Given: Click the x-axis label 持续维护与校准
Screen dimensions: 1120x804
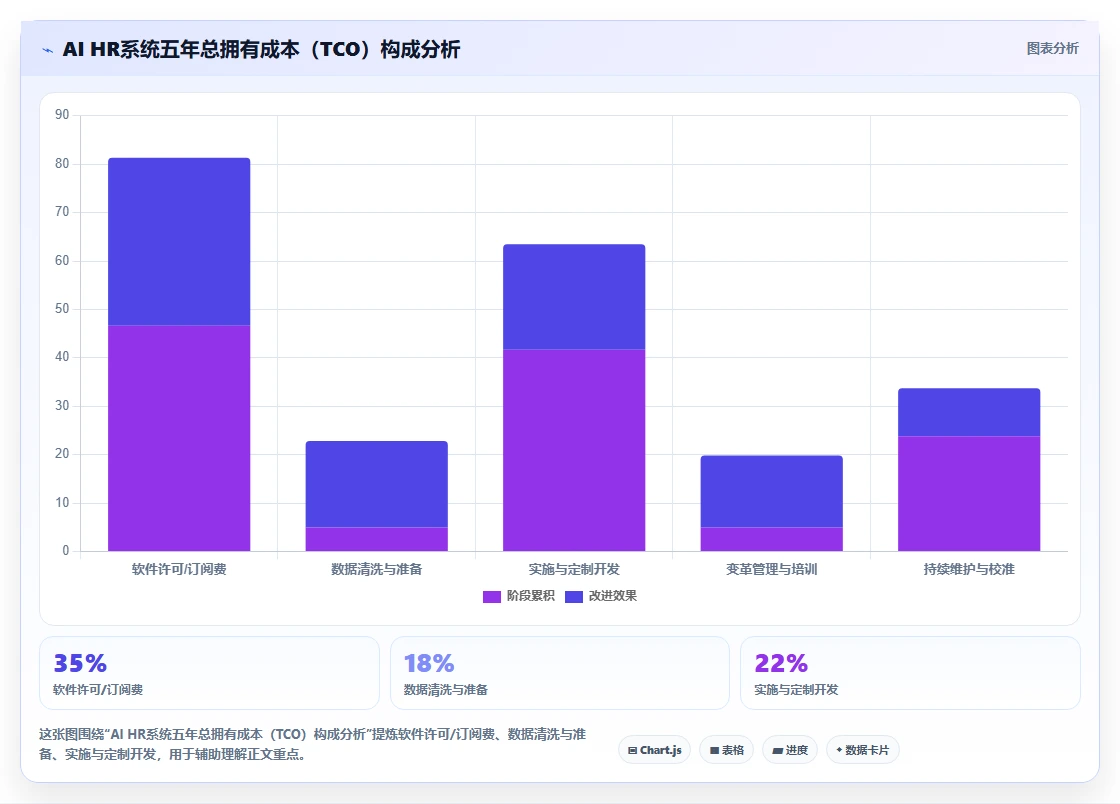Looking at the screenshot, I should click(969, 569).
